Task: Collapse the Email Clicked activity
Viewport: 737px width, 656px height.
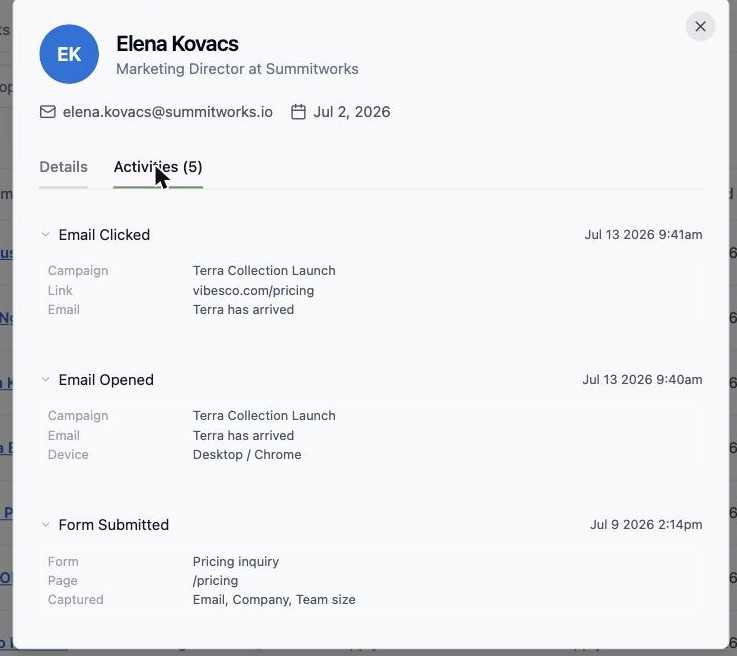Action: pyautogui.click(x=46, y=234)
